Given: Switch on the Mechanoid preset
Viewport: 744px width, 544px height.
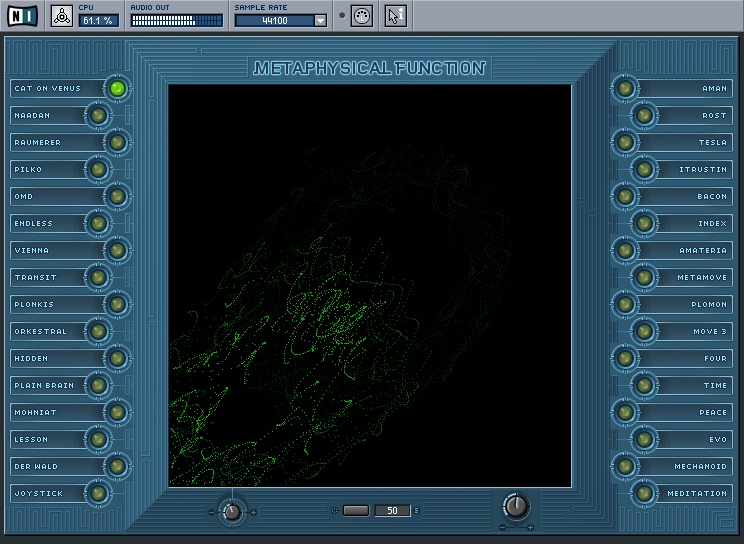Looking at the screenshot, I should (625, 467).
